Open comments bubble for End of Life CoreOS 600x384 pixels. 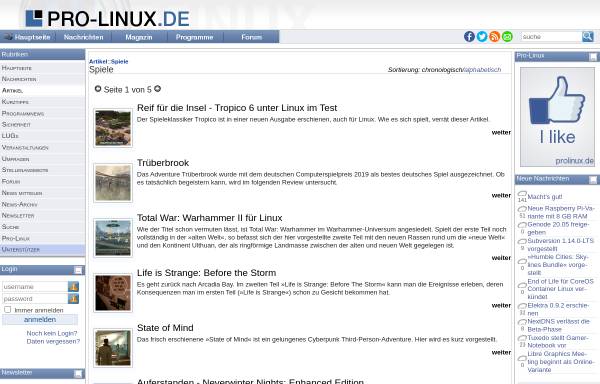(522, 286)
